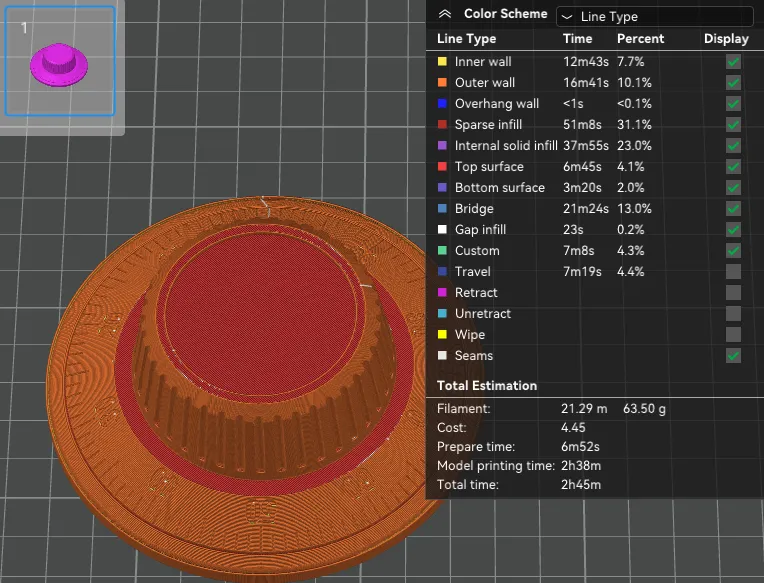The width and height of the screenshot is (764, 583).
Task: Select plate 1 thumbnail preview
Action: [x=60, y=61]
